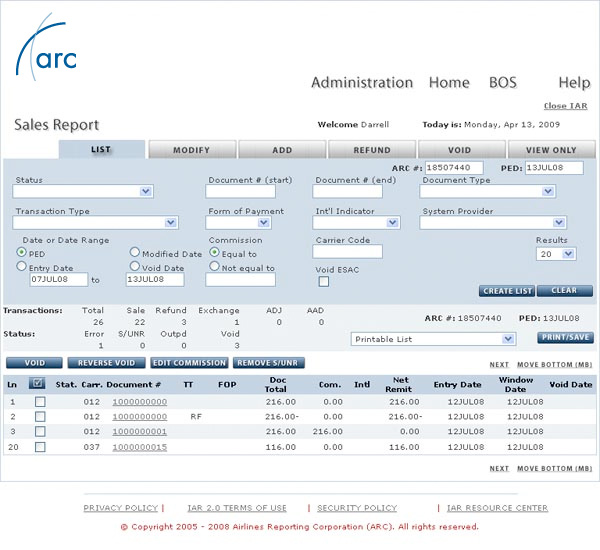Open document 1000000015 link
This screenshot has height=550, width=600.
tap(140, 447)
